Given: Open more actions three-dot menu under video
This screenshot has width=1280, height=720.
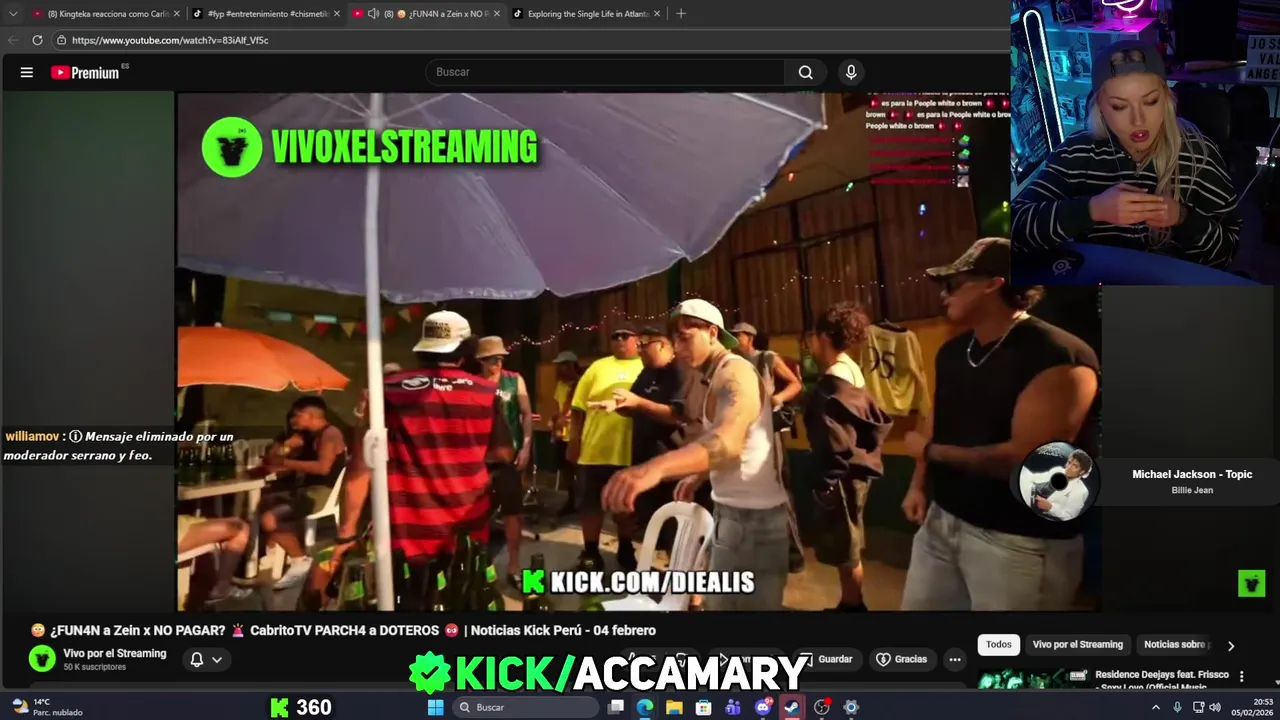Looking at the screenshot, I should pos(955,659).
